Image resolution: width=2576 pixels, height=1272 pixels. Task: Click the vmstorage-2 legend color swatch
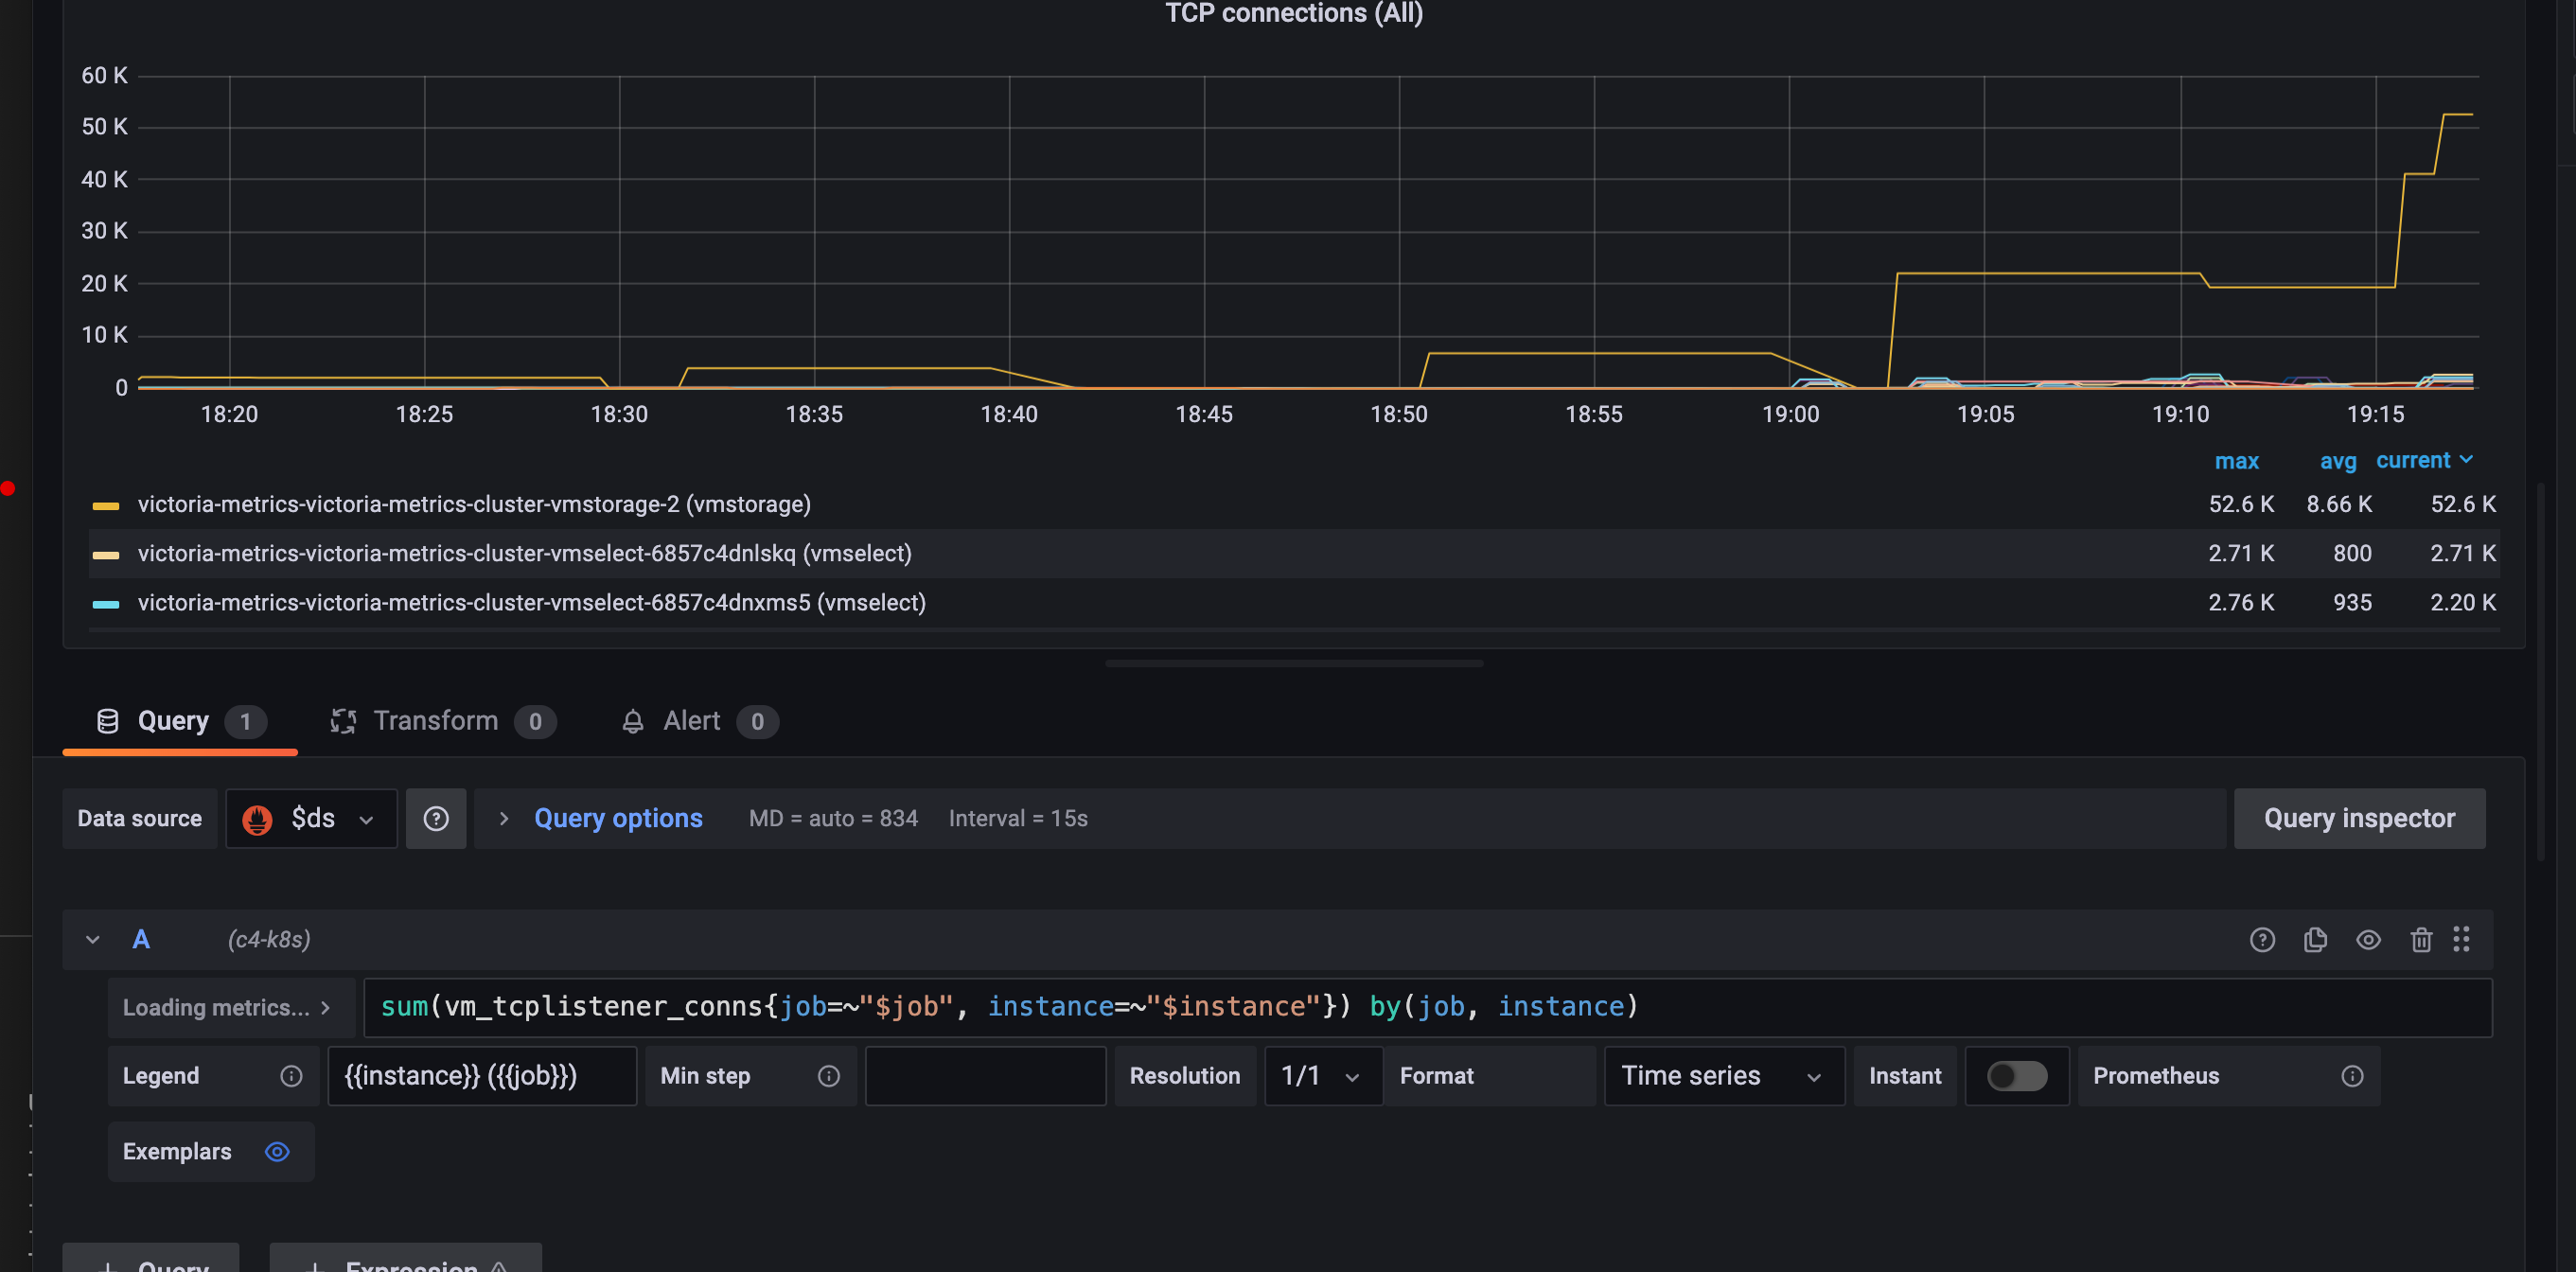[106, 505]
